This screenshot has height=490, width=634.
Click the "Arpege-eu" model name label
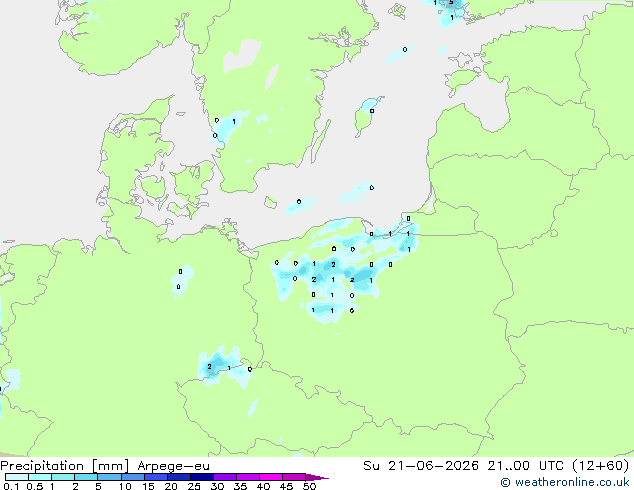(x=173, y=466)
